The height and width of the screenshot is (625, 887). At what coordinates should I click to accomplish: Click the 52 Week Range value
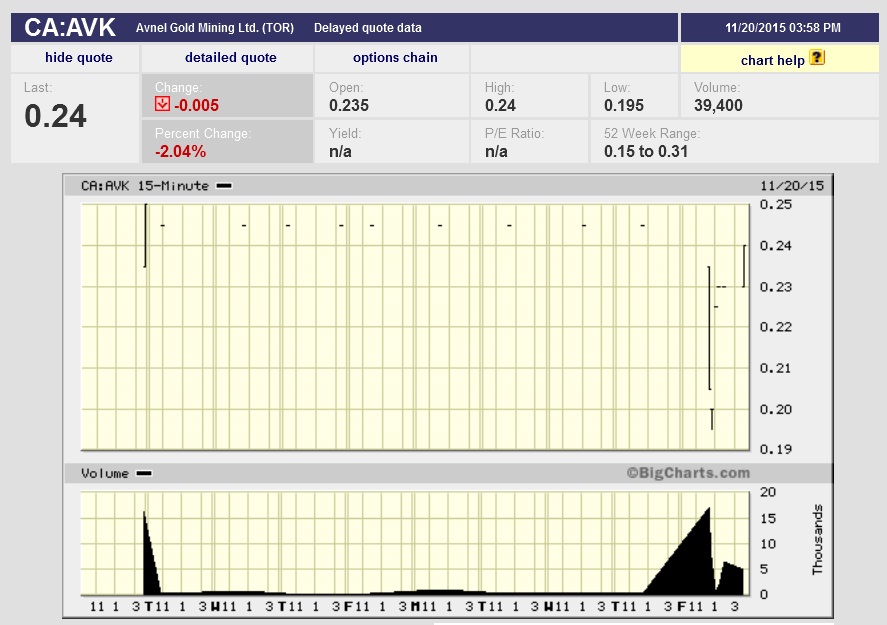[x=646, y=152]
